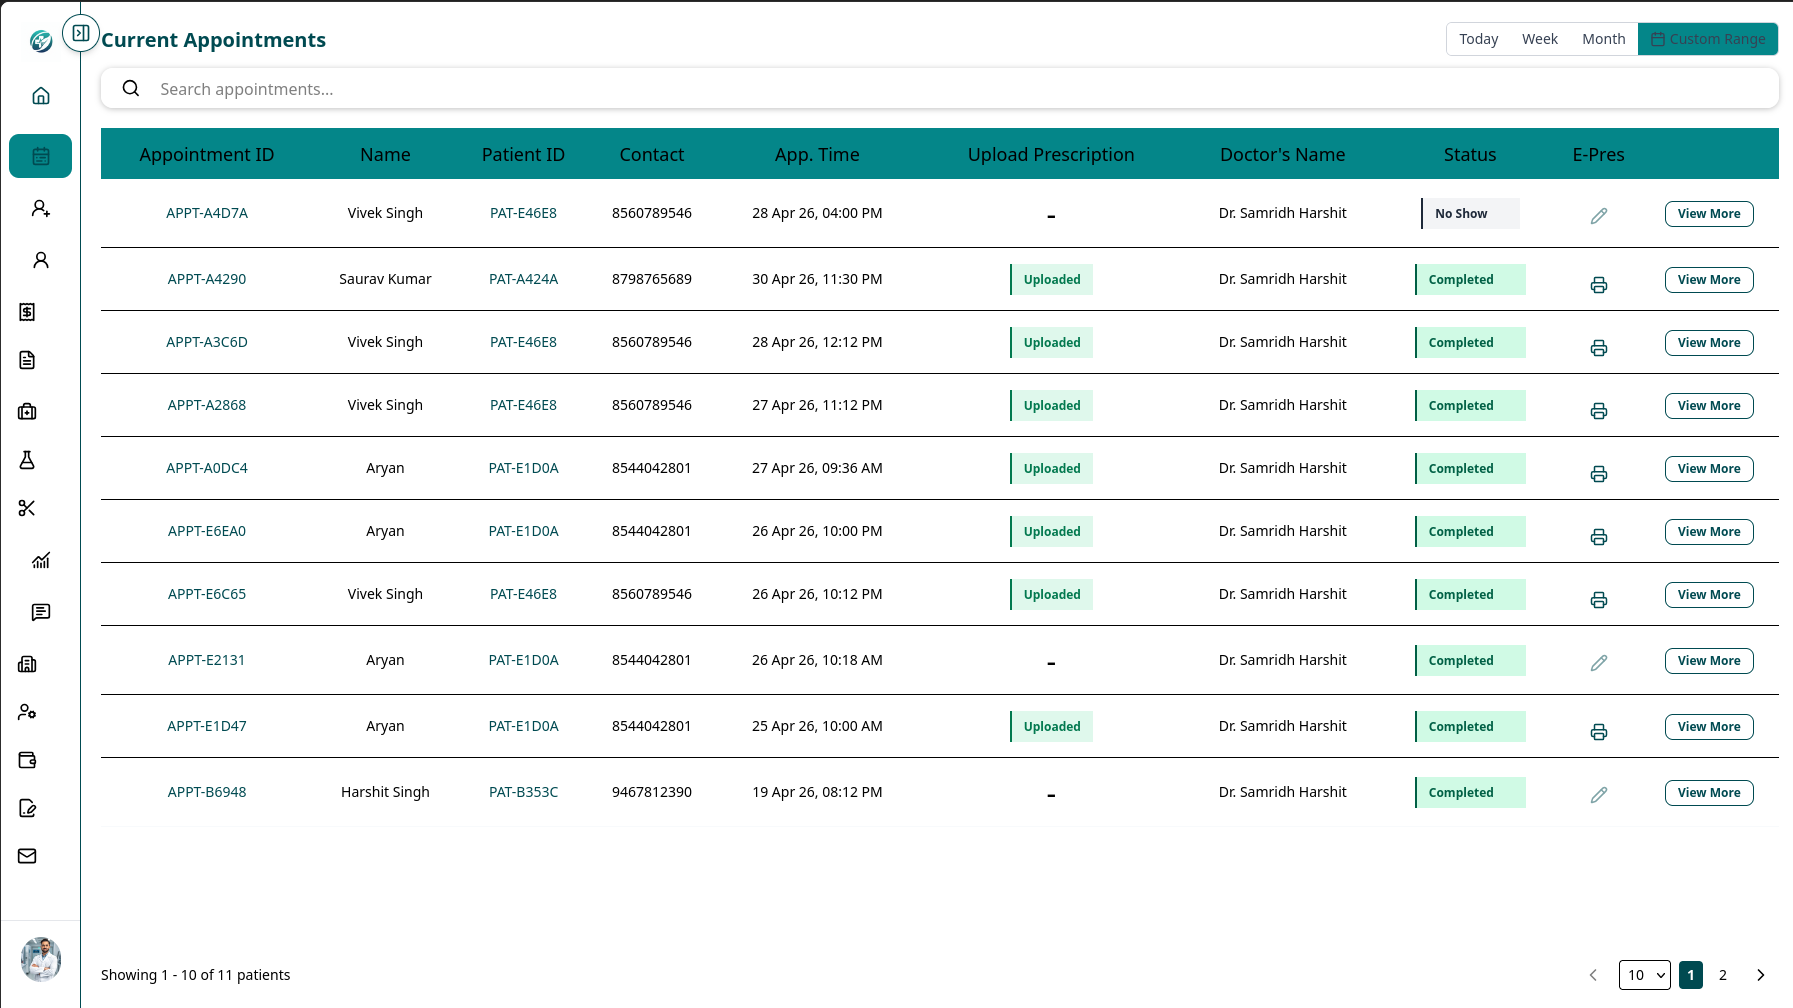This screenshot has width=1793, height=1008.
Task: Click the search magnifier icon
Action: 131,88
